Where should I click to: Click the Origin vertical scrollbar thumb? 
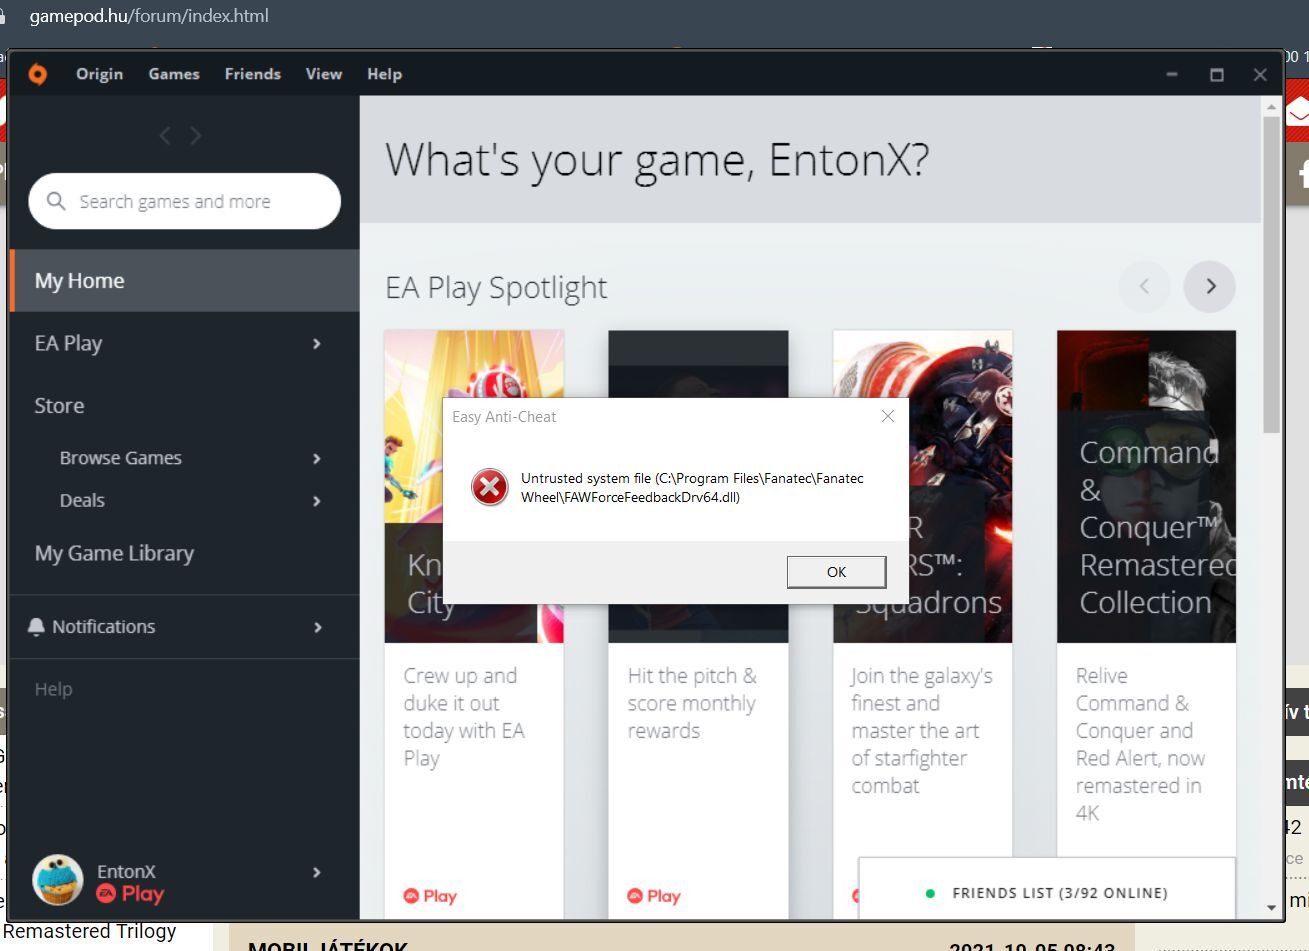1271,275
